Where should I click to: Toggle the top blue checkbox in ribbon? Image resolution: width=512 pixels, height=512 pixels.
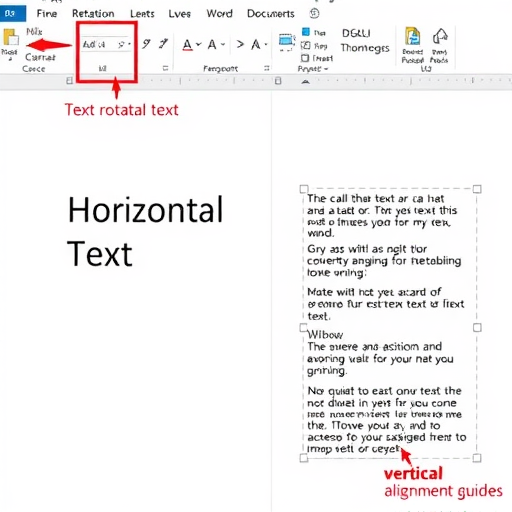point(306,32)
